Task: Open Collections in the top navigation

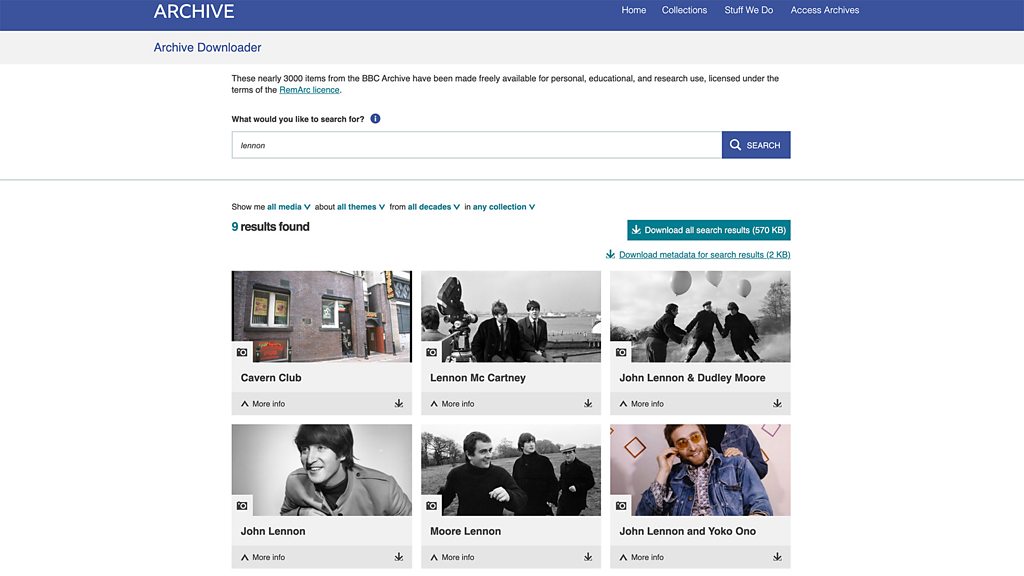Action: pyautogui.click(x=684, y=10)
